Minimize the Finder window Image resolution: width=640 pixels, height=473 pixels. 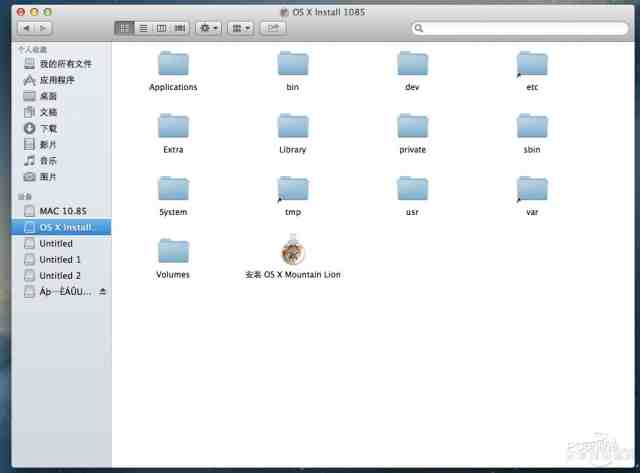(x=34, y=12)
